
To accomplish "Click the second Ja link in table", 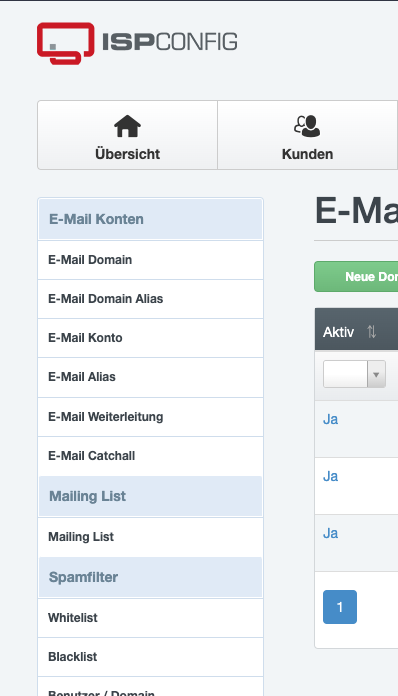I will [331, 476].
